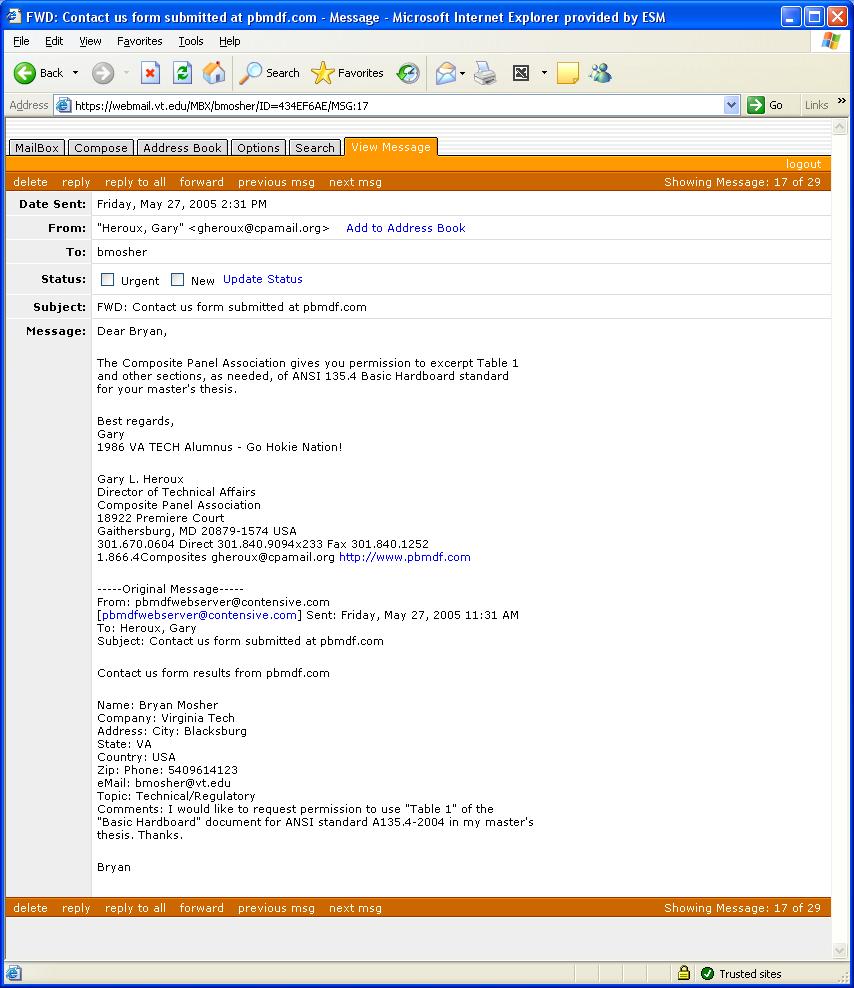The image size is (854, 988).
Task: Refresh the page with the green arrows icon
Action: tap(182, 73)
